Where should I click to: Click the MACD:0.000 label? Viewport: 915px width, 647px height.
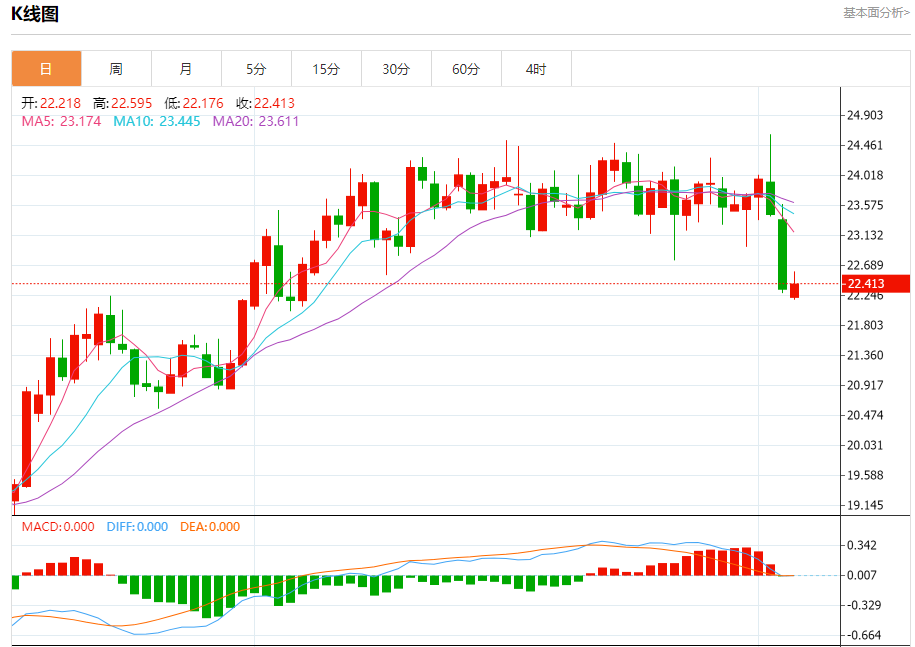(x=58, y=527)
